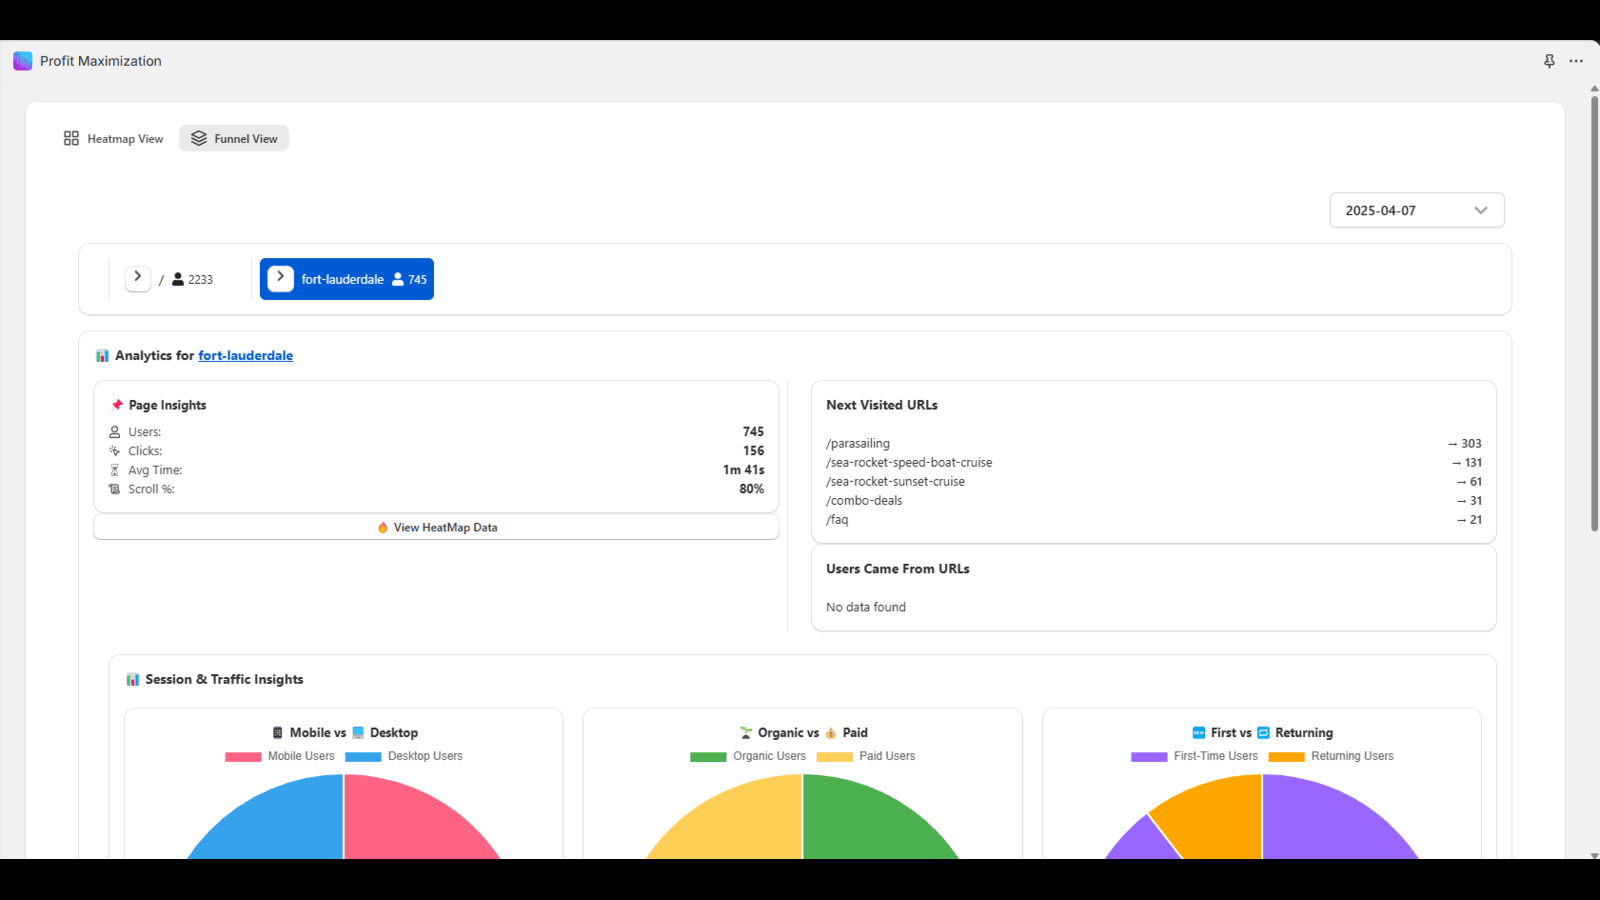Image resolution: width=1600 pixels, height=900 pixels.
Task: Click the 156 clicks value
Action: [753, 451]
